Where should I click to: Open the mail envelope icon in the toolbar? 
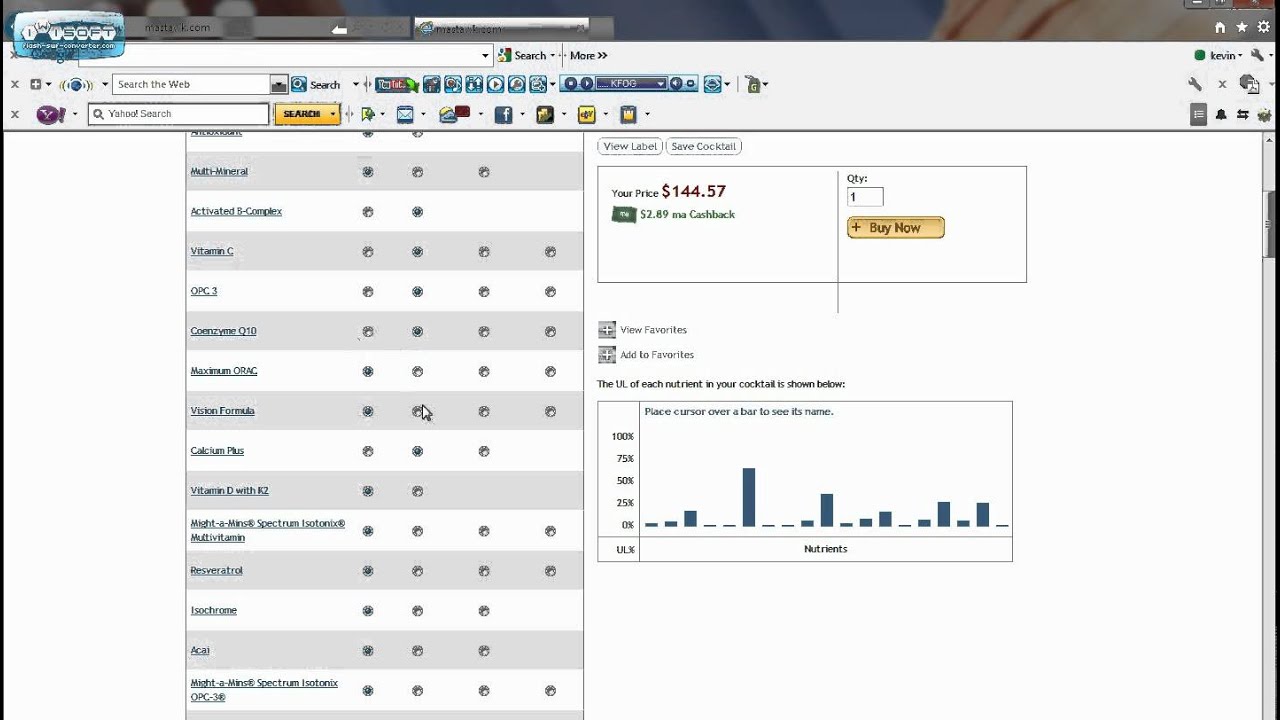tap(405, 115)
